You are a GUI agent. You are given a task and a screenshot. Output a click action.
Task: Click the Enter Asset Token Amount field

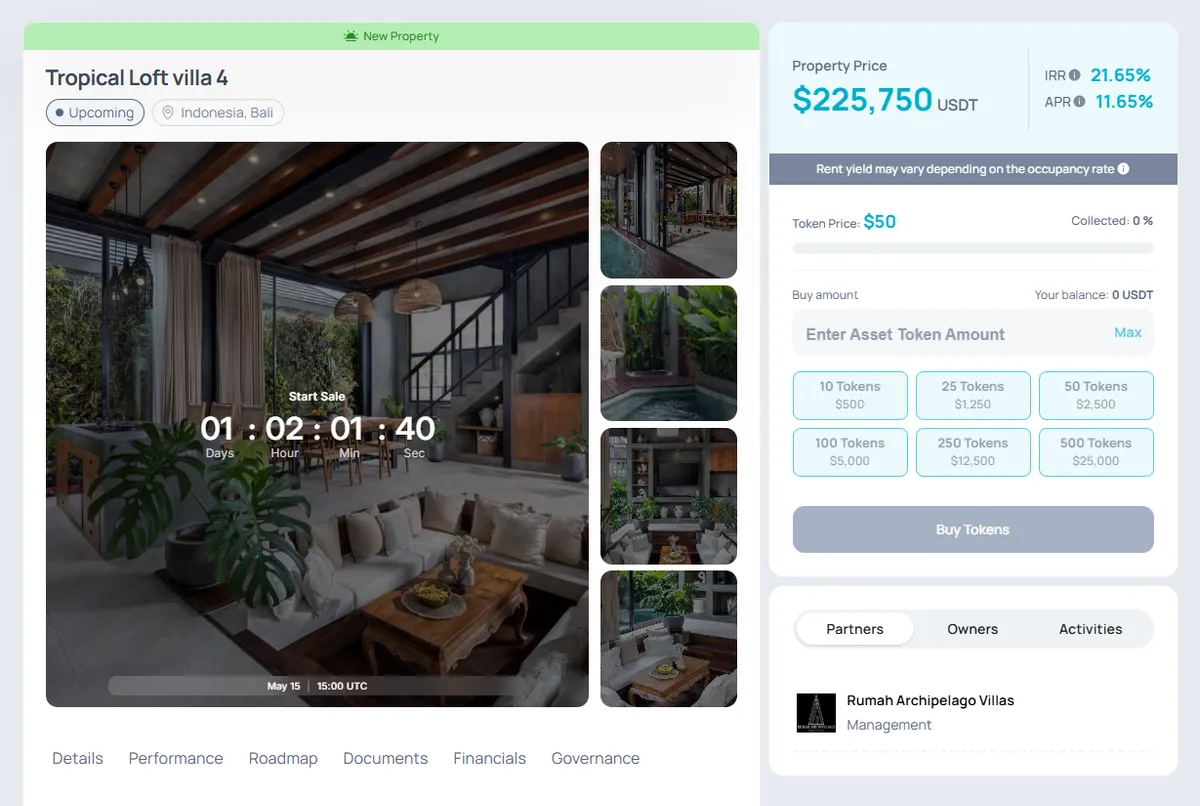click(x=973, y=333)
